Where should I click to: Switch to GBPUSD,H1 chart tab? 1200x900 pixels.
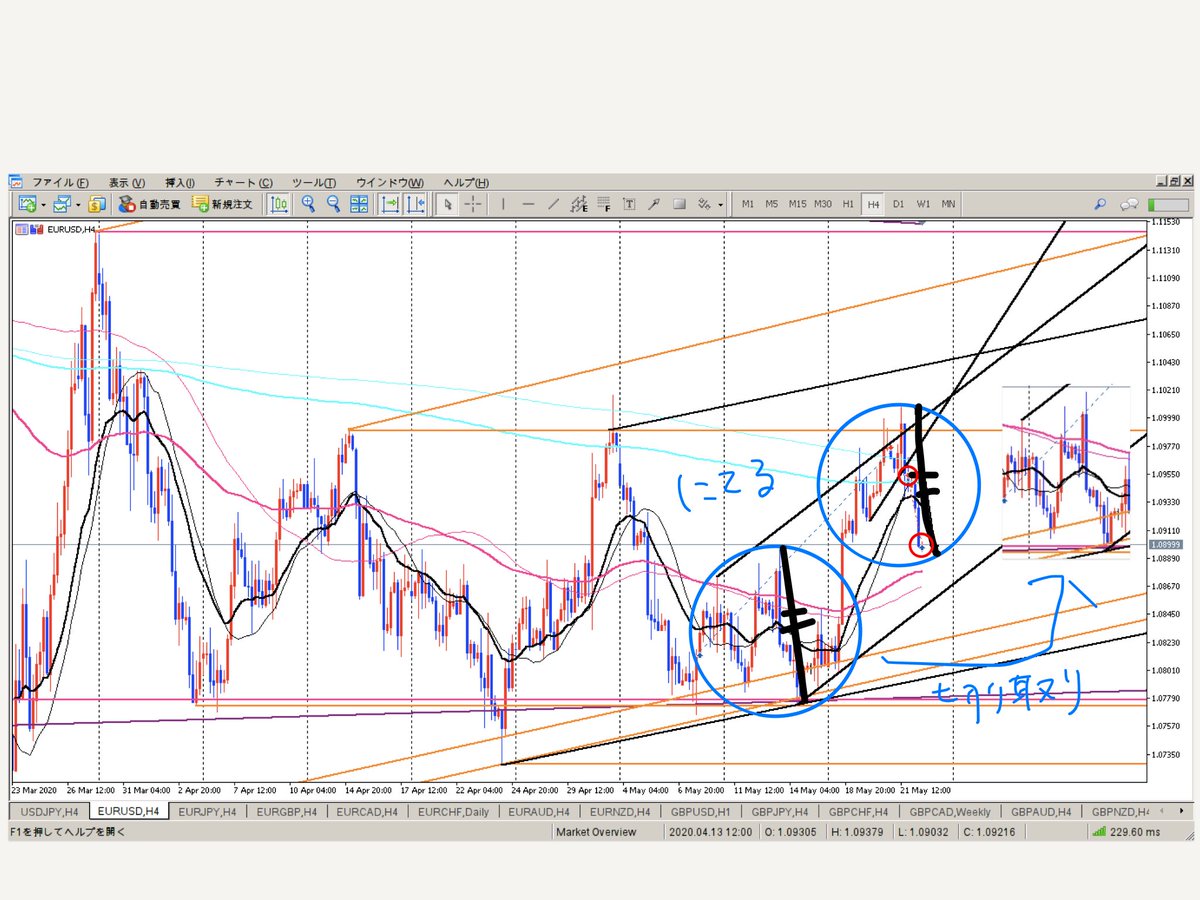(x=701, y=811)
